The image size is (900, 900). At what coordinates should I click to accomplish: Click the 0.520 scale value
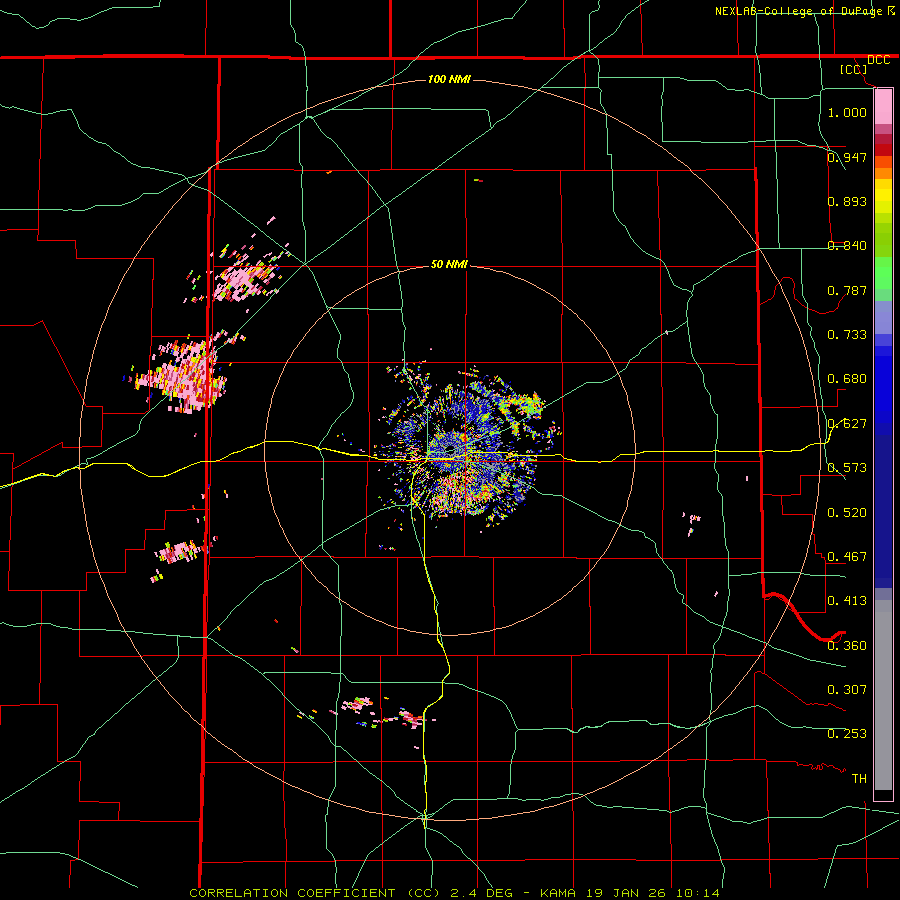point(847,513)
